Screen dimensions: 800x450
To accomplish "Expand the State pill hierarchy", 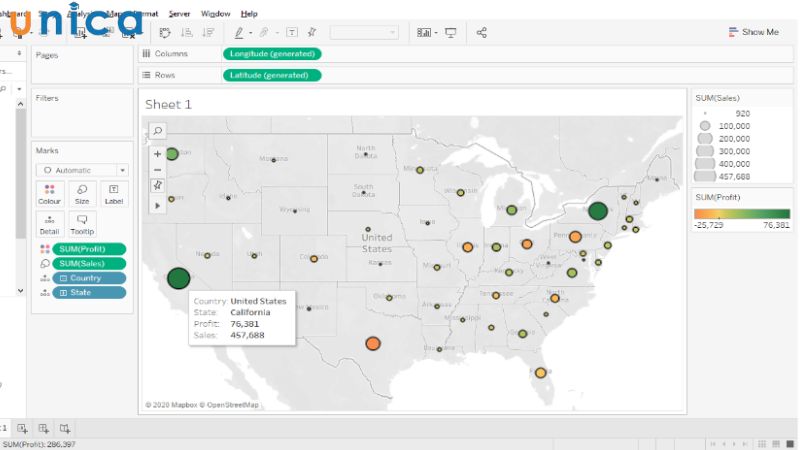I will pos(62,292).
